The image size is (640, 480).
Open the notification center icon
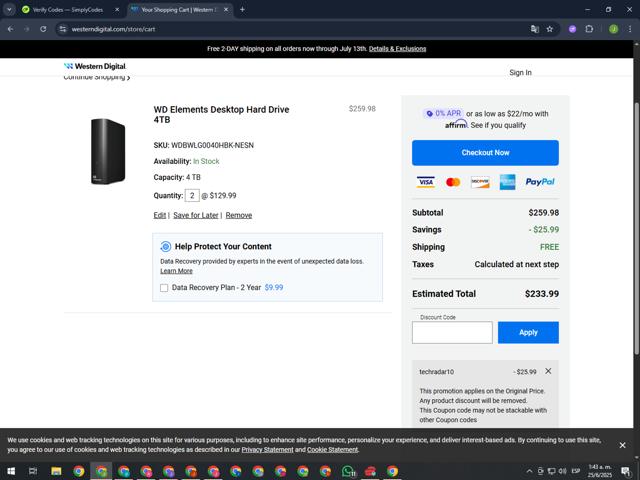point(626,471)
